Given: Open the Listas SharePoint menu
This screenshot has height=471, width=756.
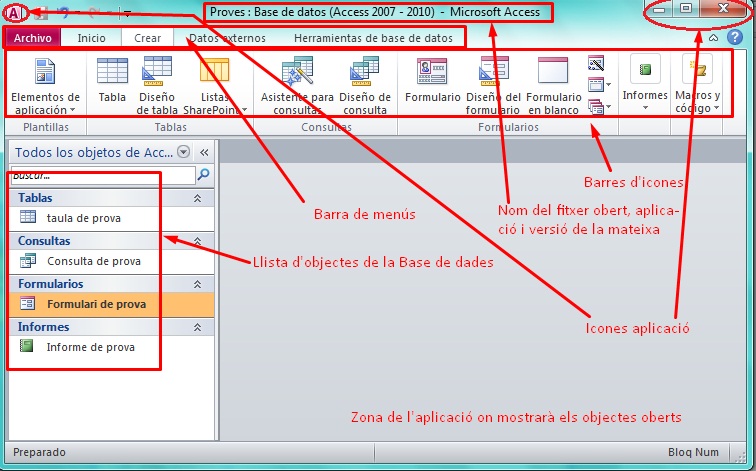Looking at the screenshot, I should 215,85.
